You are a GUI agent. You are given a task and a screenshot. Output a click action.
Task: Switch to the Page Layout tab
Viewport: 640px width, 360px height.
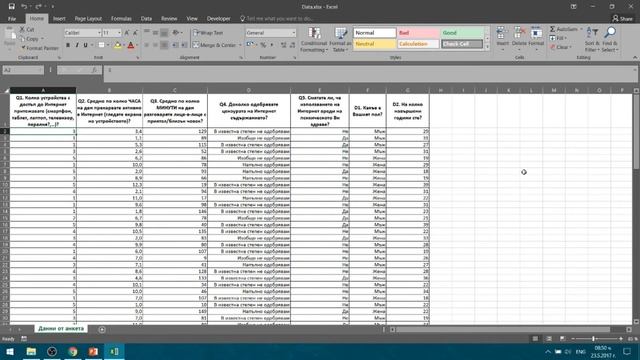pyautogui.click(x=88, y=18)
